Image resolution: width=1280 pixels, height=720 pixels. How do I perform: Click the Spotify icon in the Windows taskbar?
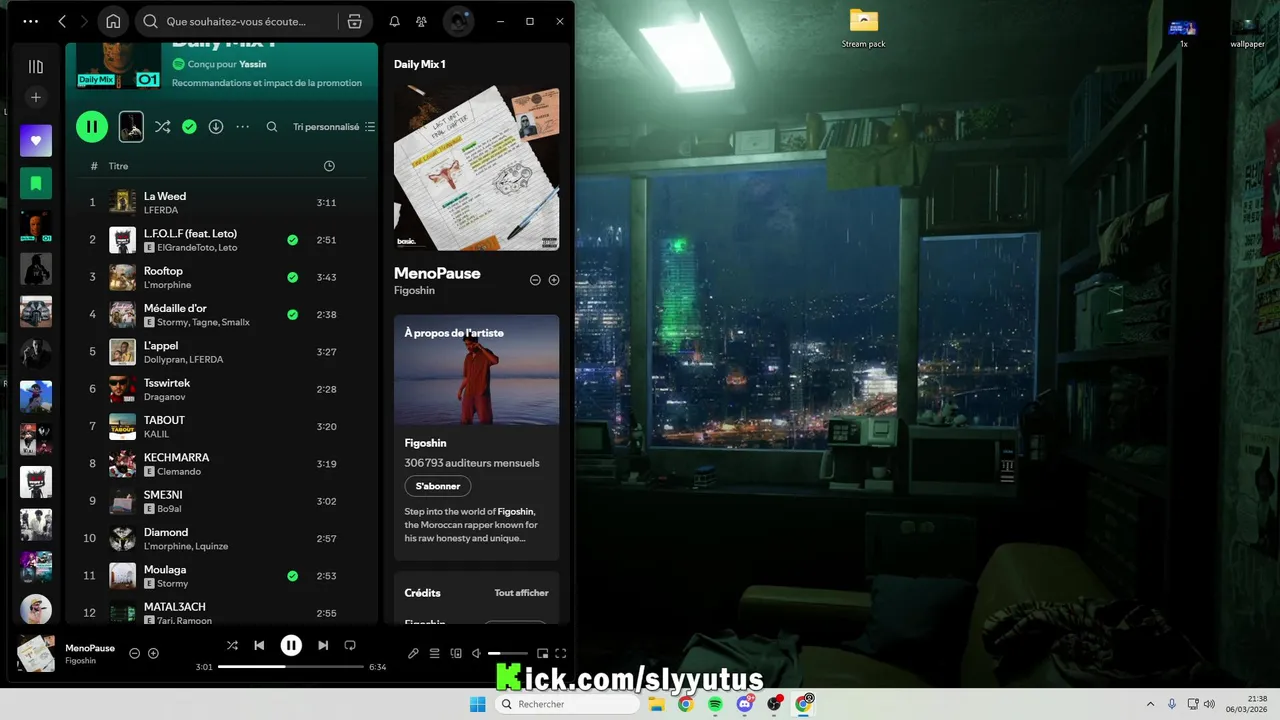(715, 704)
